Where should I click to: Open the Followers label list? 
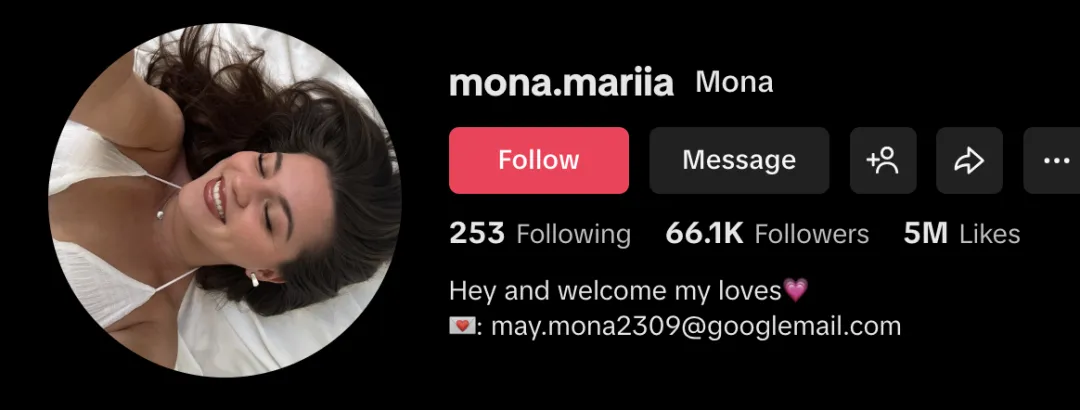[x=812, y=234]
